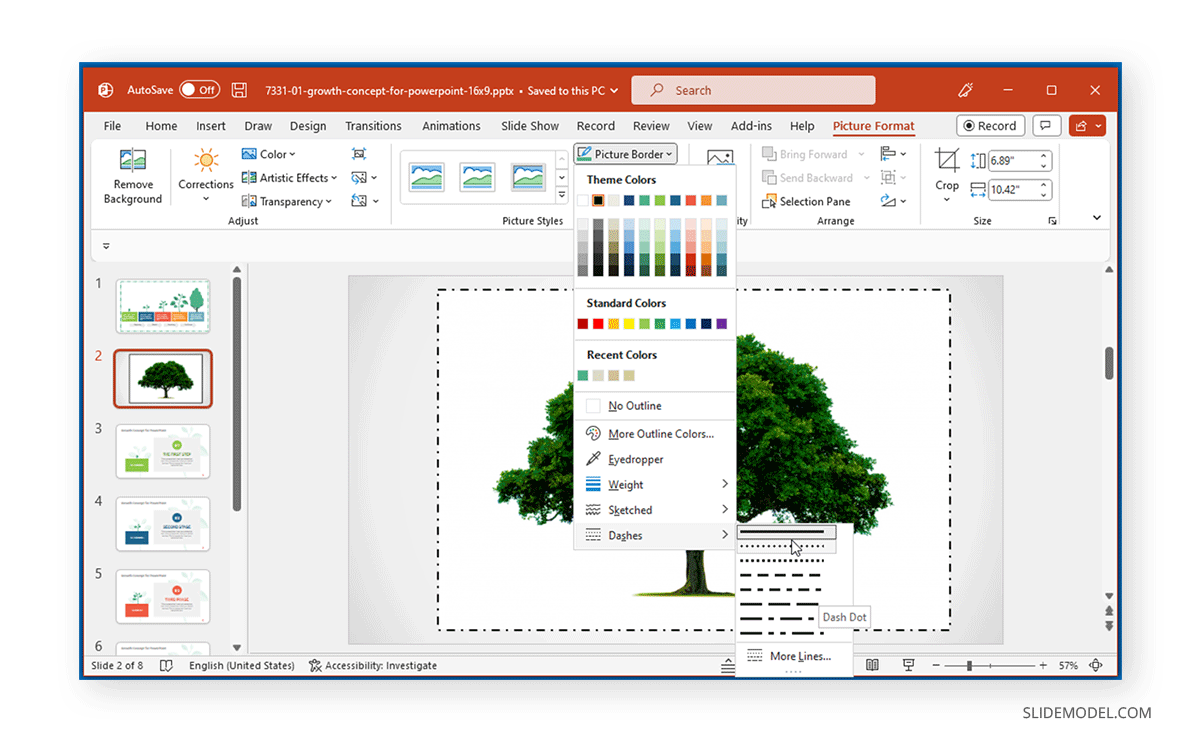Image resolution: width=1200 pixels, height=743 pixels.
Task: Open Reading View from the status bar
Action: [872, 665]
